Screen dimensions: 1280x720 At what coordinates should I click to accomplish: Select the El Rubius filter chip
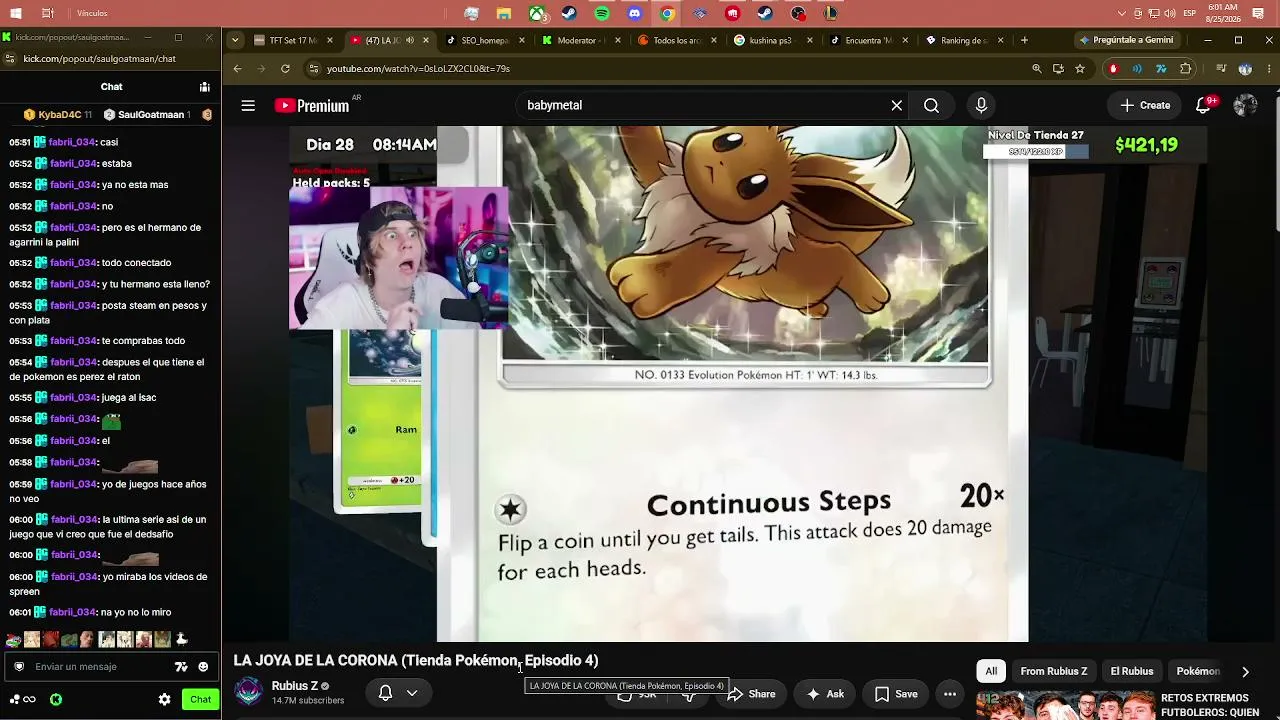pos(1132,671)
